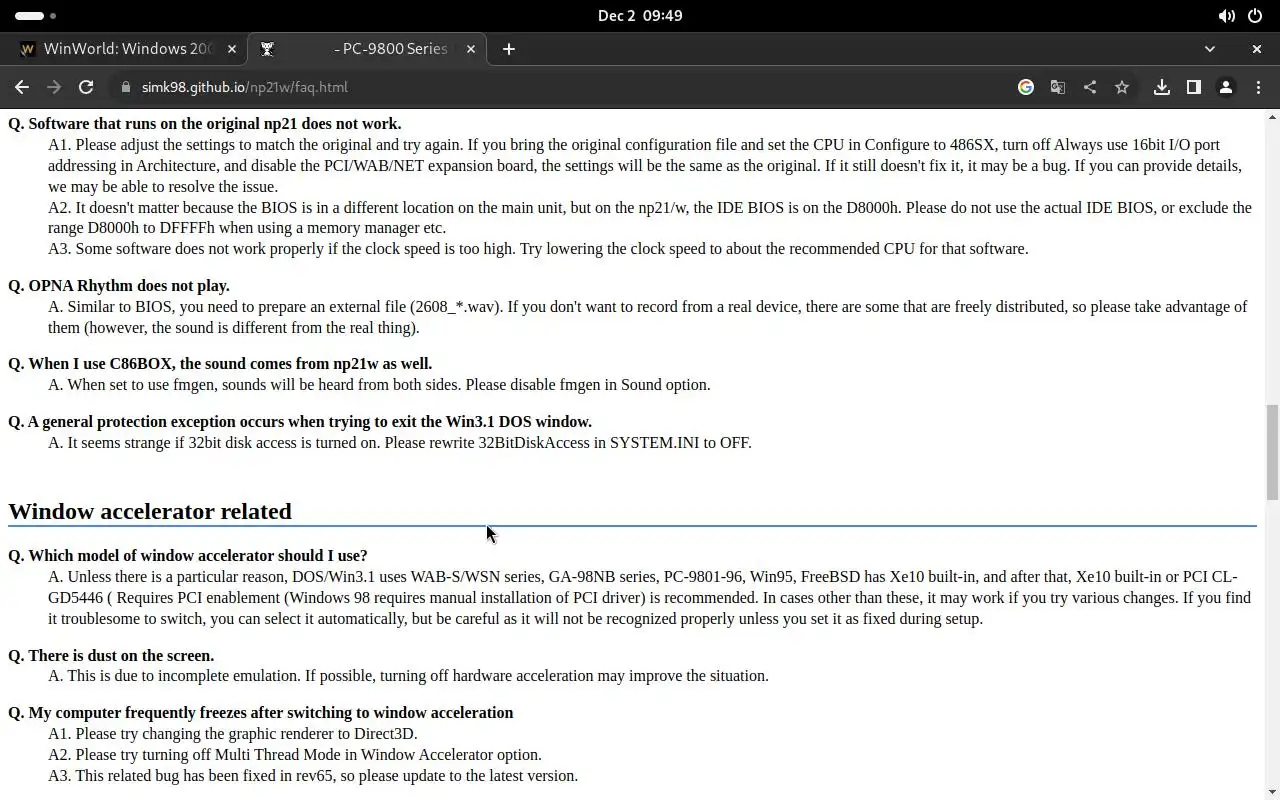
Task: Open the power menu icon
Action: (1255, 16)
